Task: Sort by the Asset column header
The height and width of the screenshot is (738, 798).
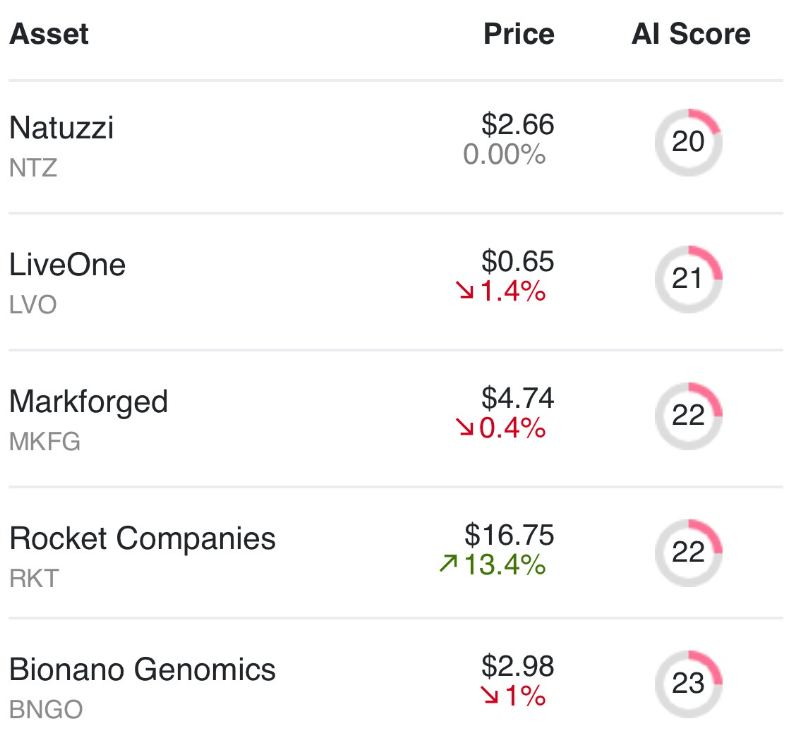Action: tap(49, 34)
